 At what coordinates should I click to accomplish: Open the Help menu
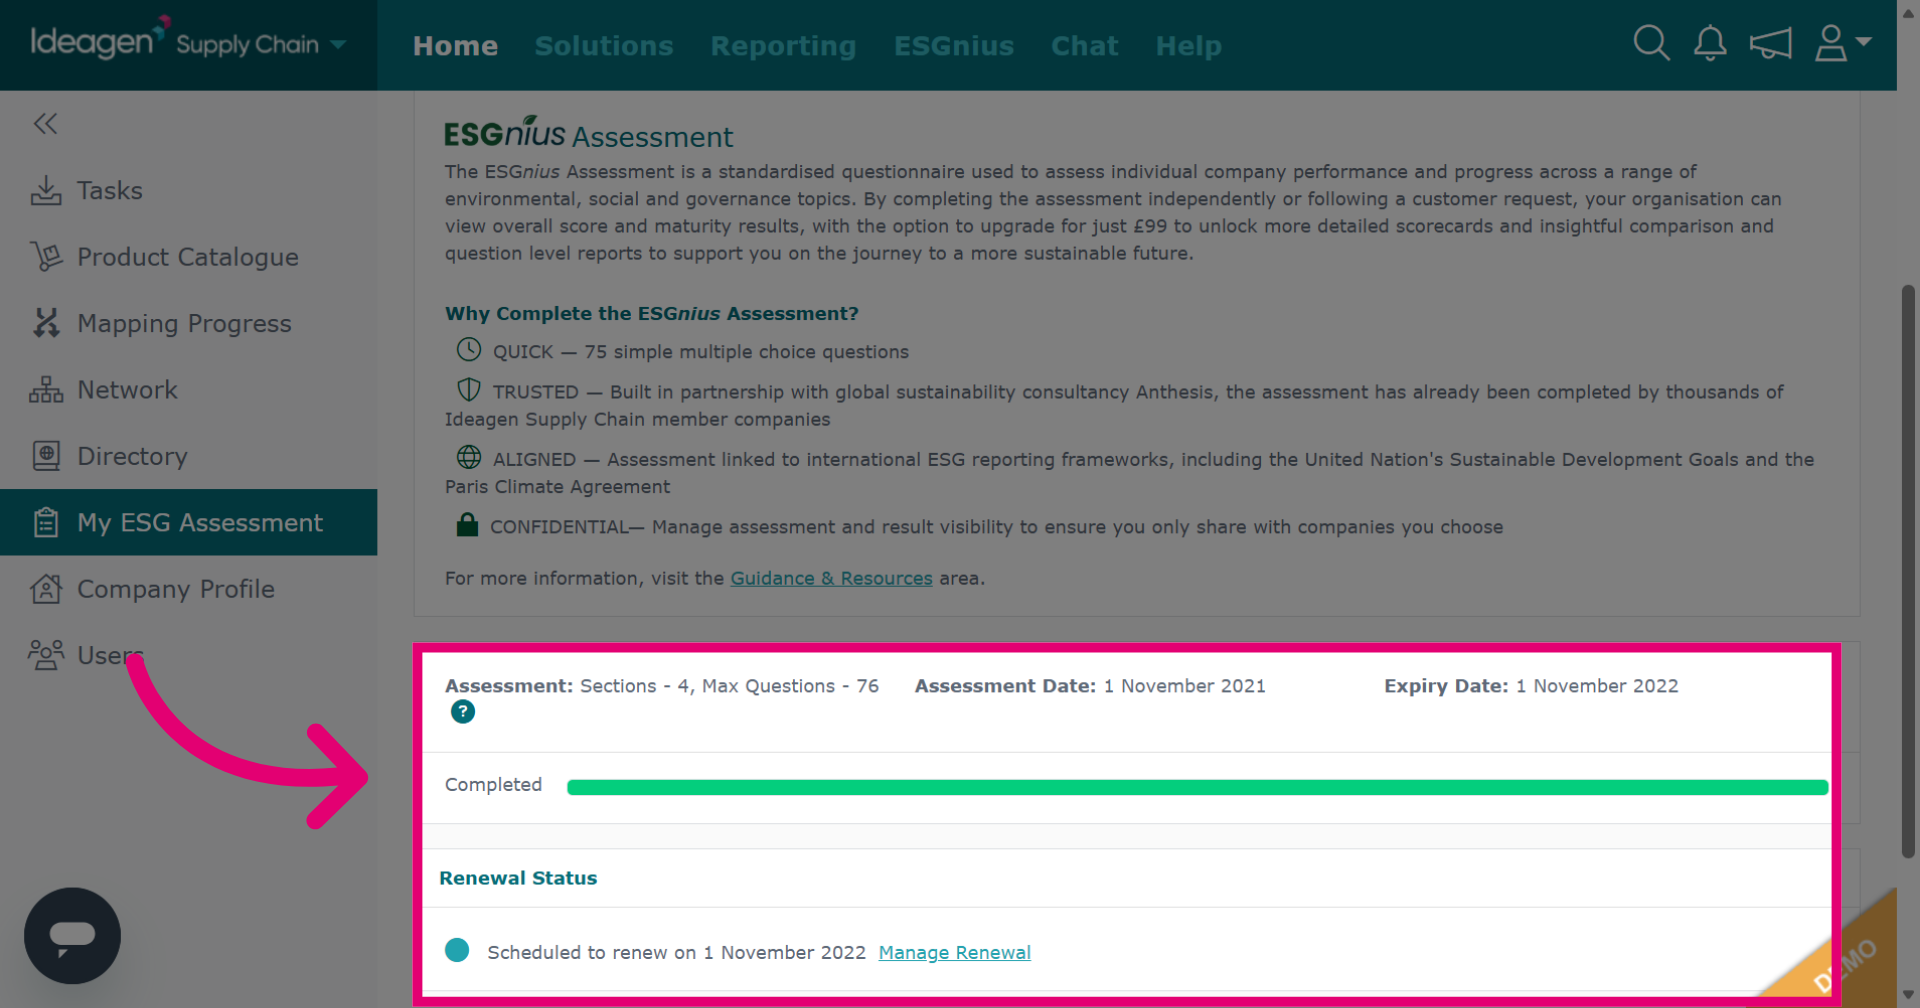1188,46
